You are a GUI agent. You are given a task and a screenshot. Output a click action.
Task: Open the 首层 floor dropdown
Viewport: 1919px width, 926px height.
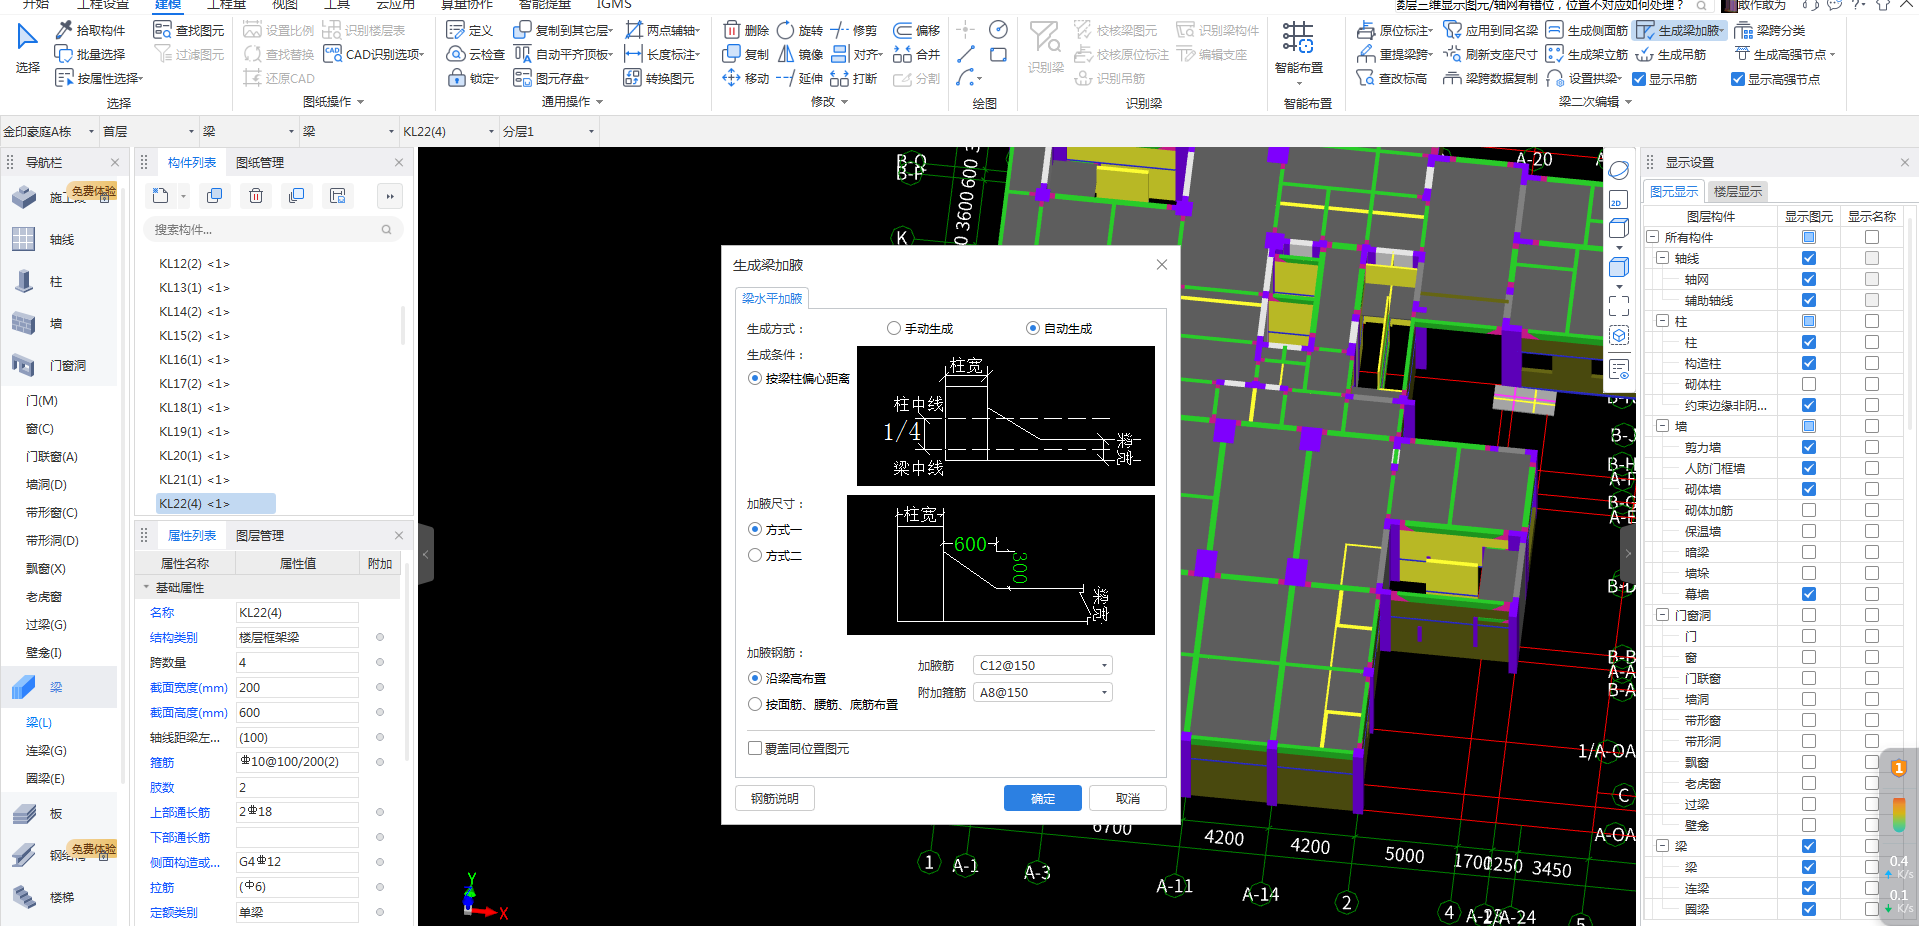pos(149,131)
